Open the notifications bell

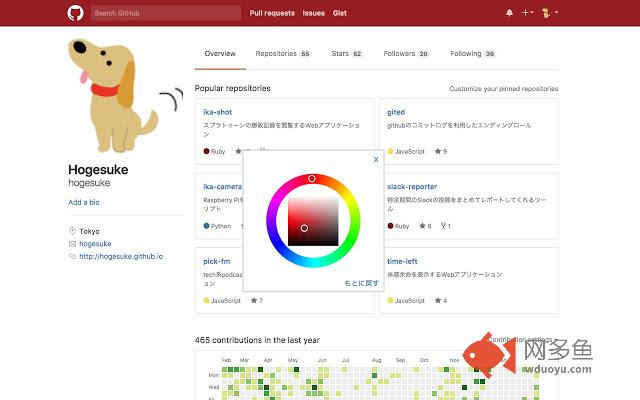point(509,13)
